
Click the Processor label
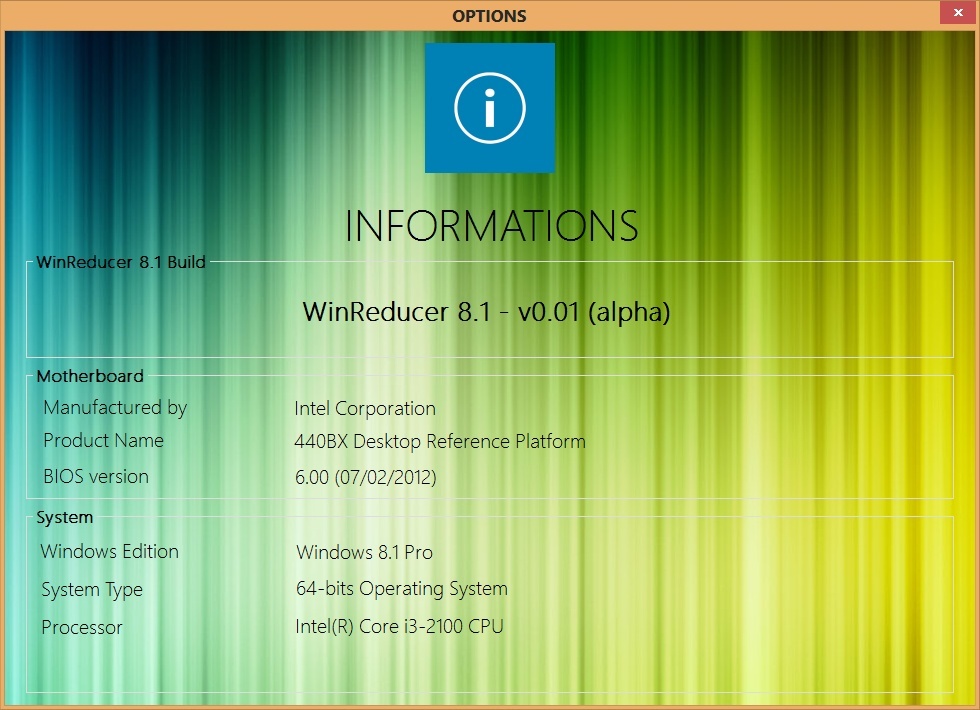pos(82,628)
